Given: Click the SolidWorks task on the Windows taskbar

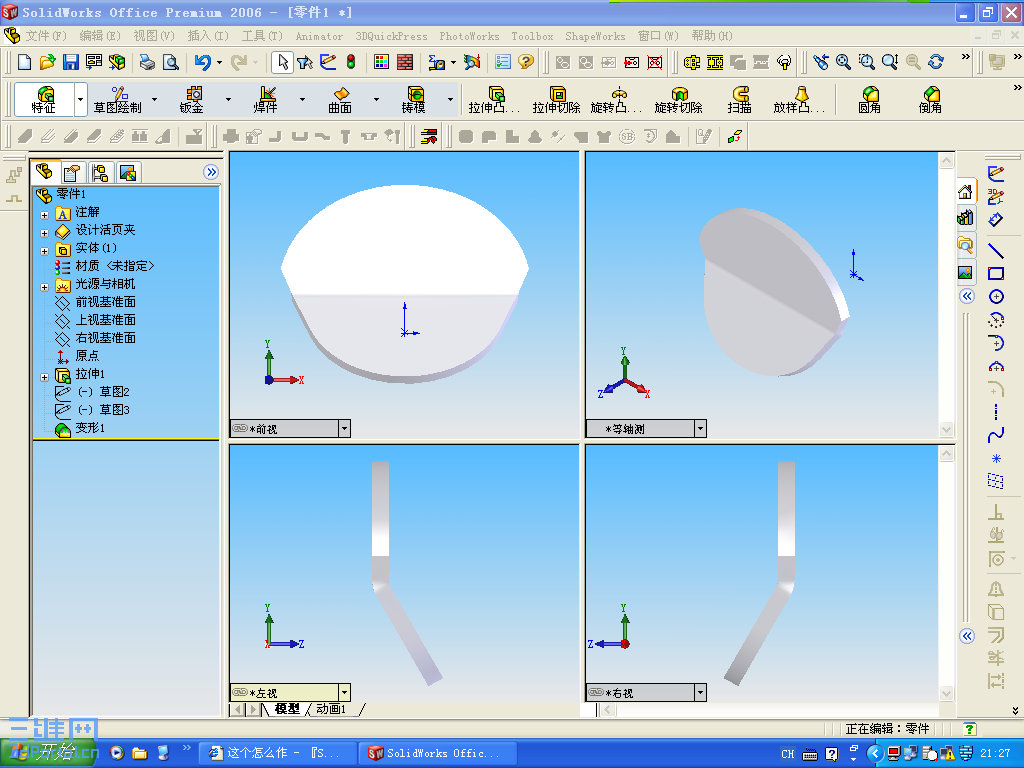Looking at the screenshot, I should 437,753.
